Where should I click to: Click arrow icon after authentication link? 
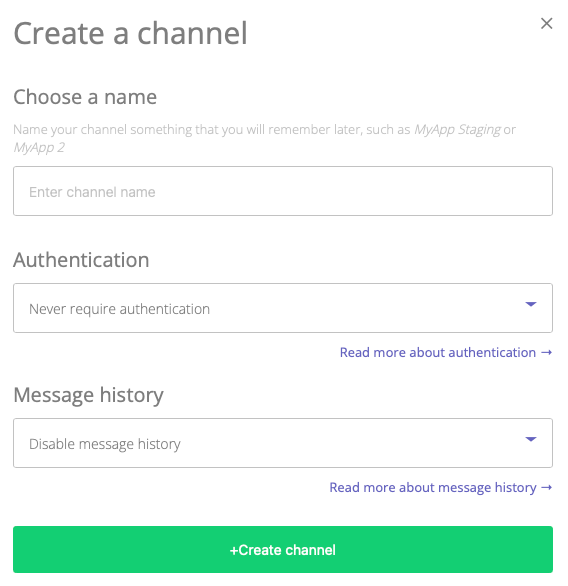point(547,352)
